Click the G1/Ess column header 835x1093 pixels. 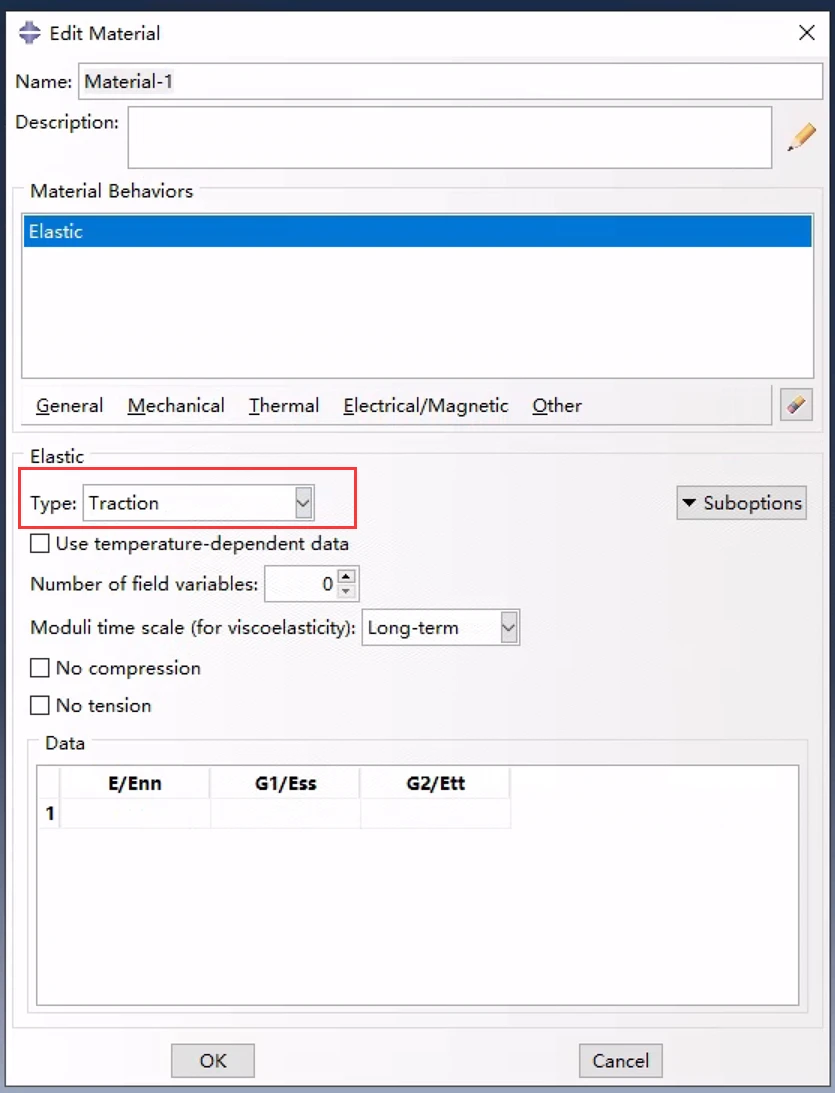(x=285, y=783)
